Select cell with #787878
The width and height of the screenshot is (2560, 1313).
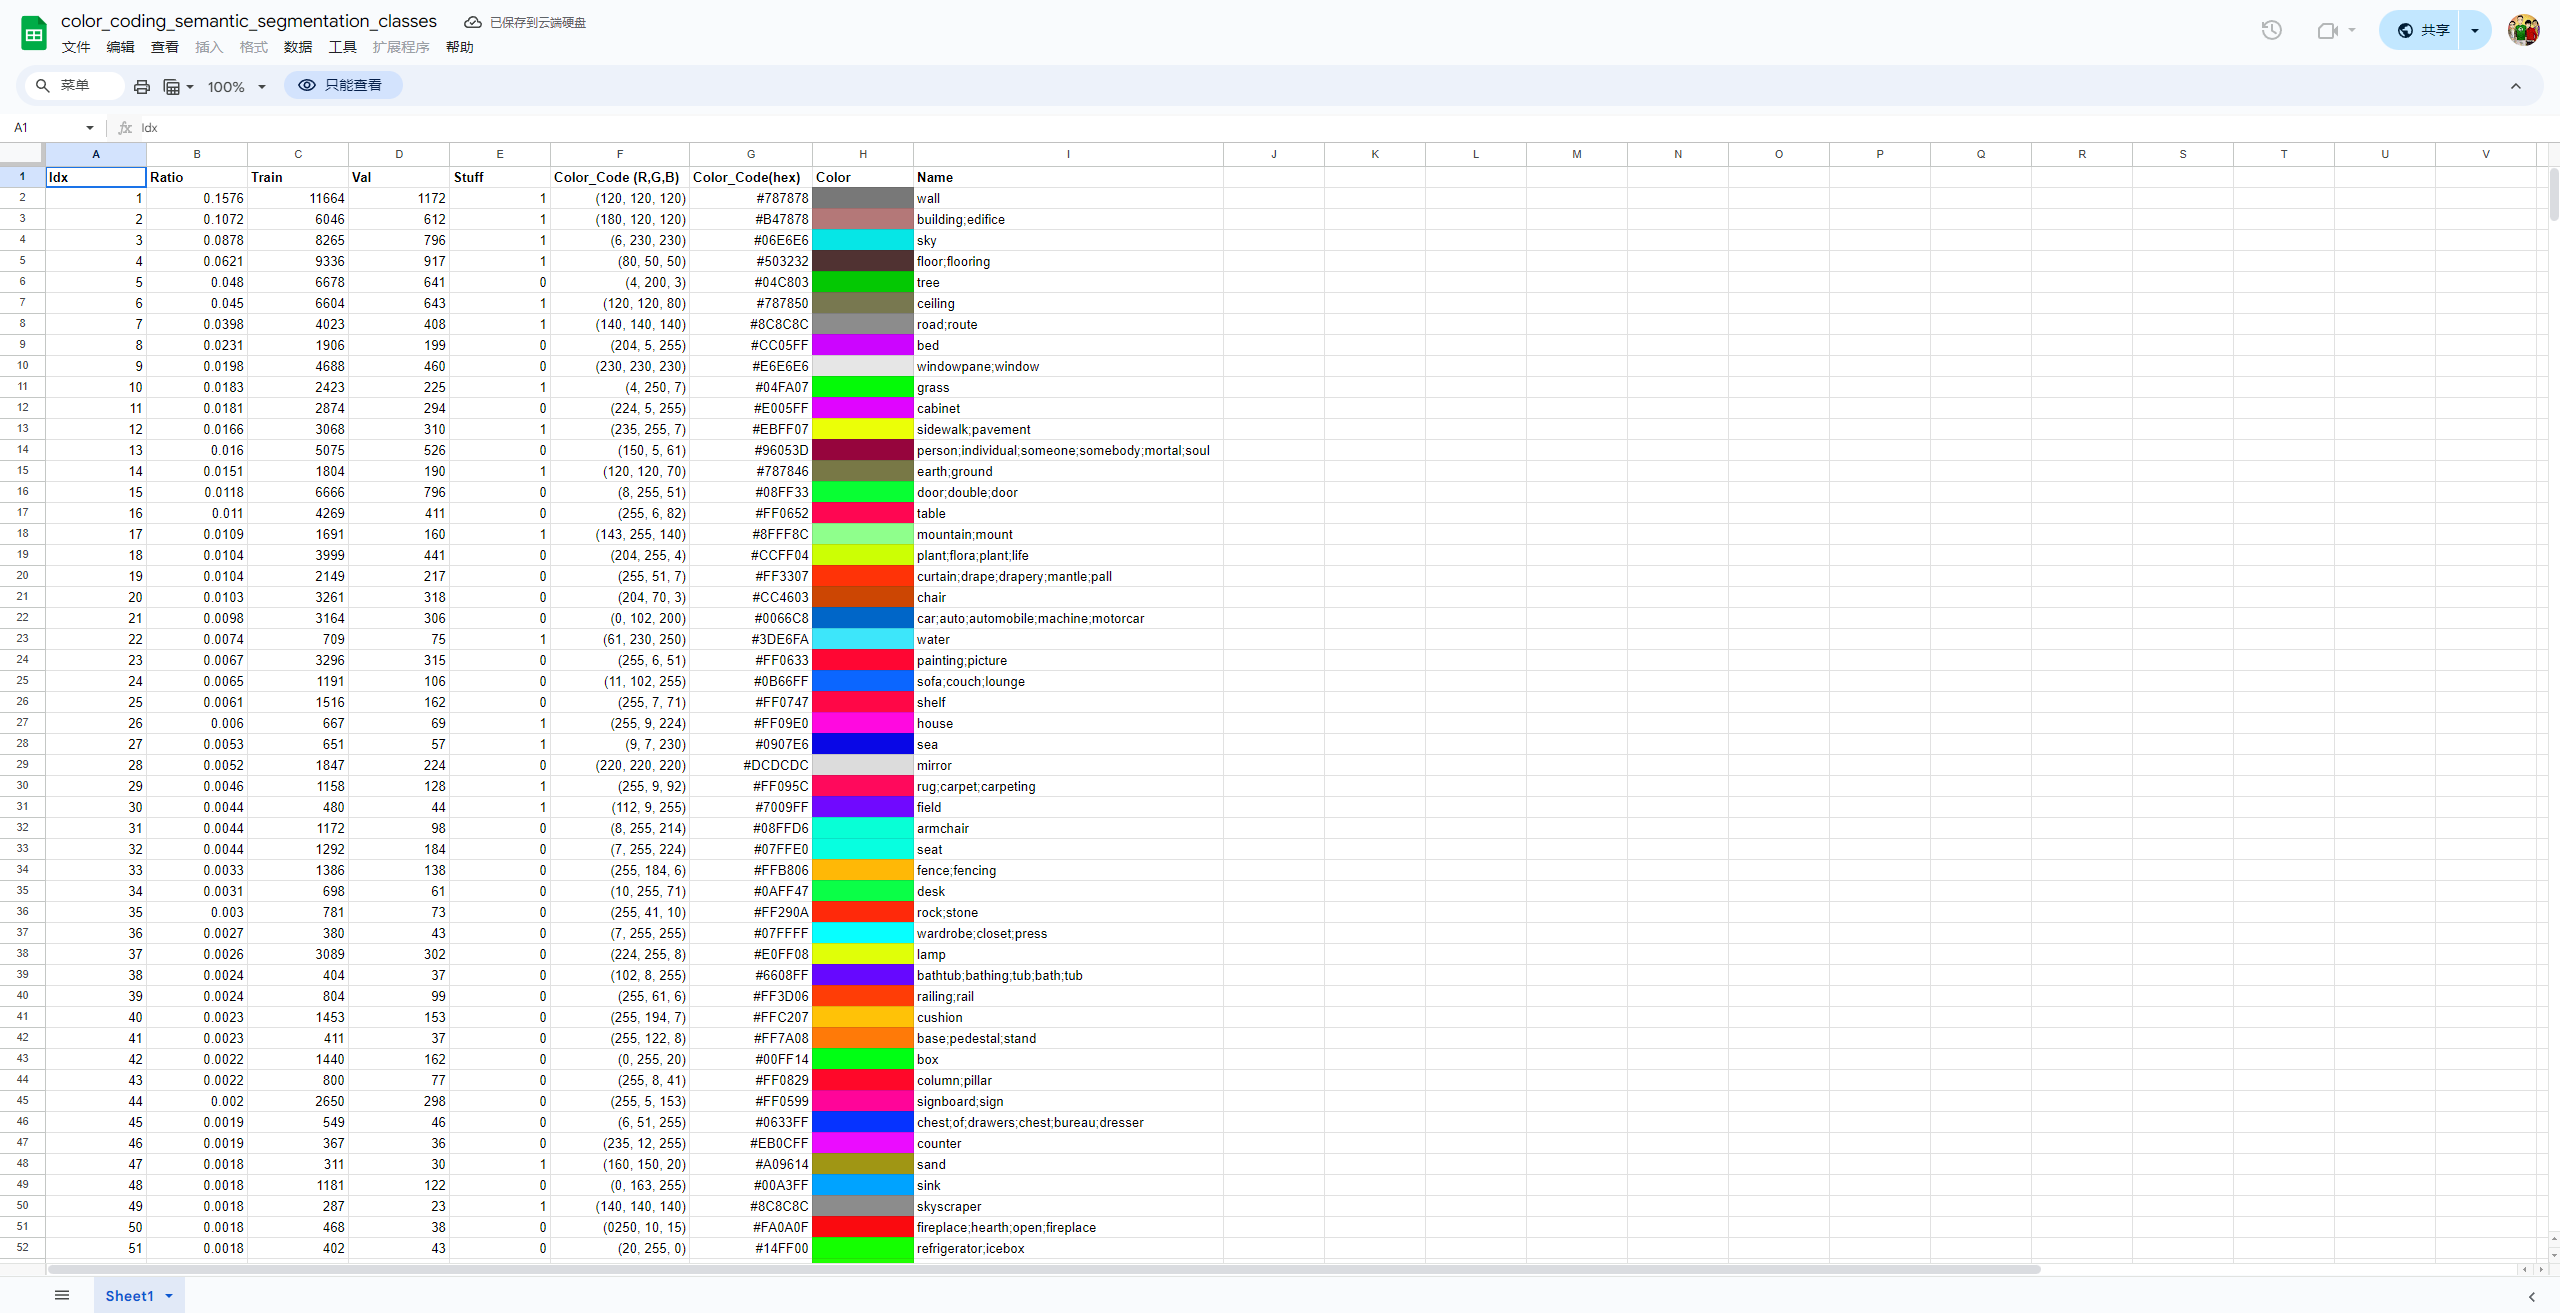(x=751, y=198)
